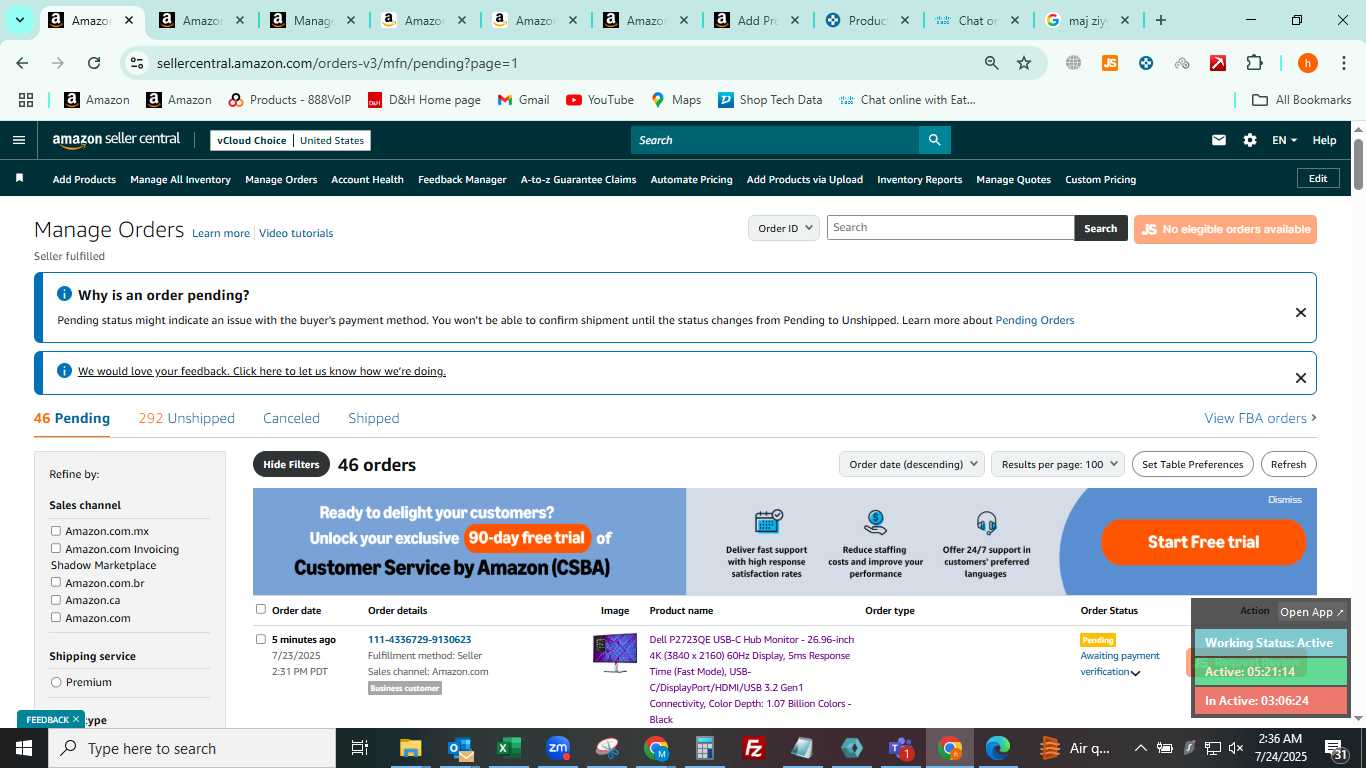Click the Amazon Seller Central logo

pos(116,140)
